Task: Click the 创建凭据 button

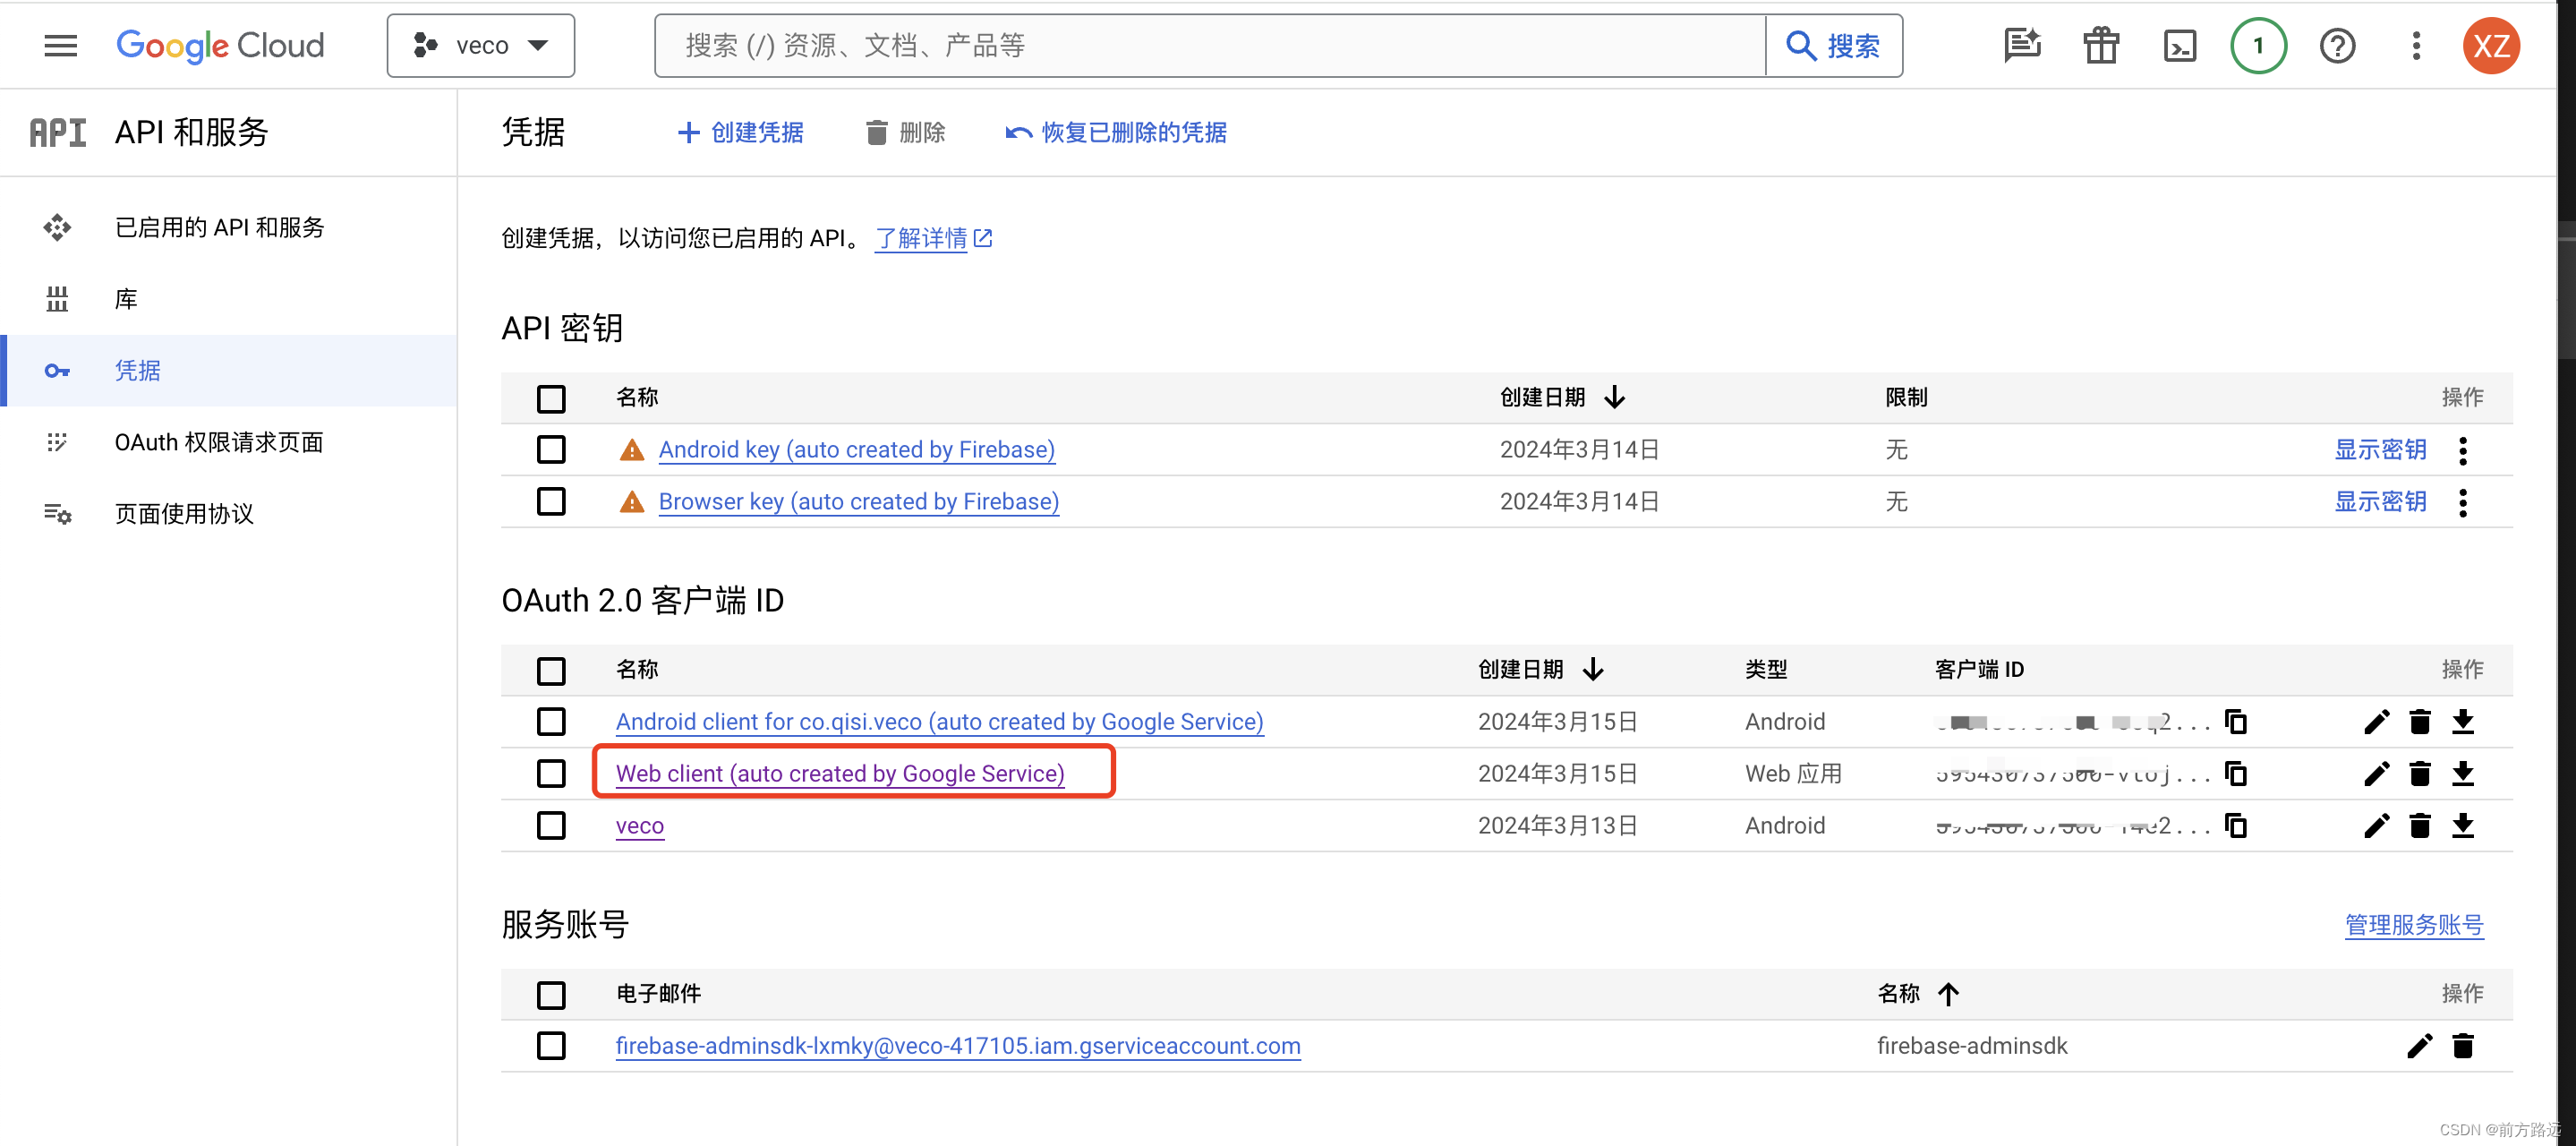Action: [741, 132]
